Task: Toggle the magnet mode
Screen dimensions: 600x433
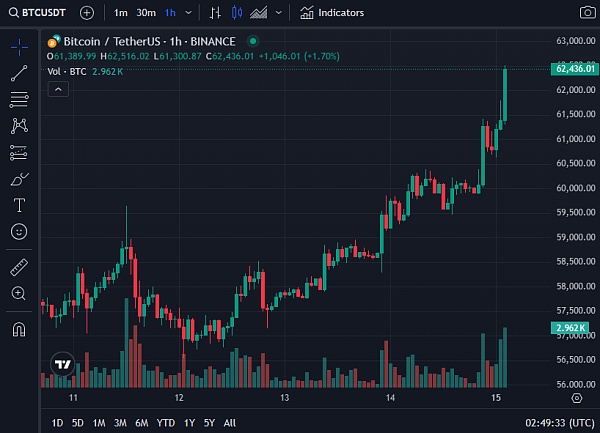Action: point(19,329)
